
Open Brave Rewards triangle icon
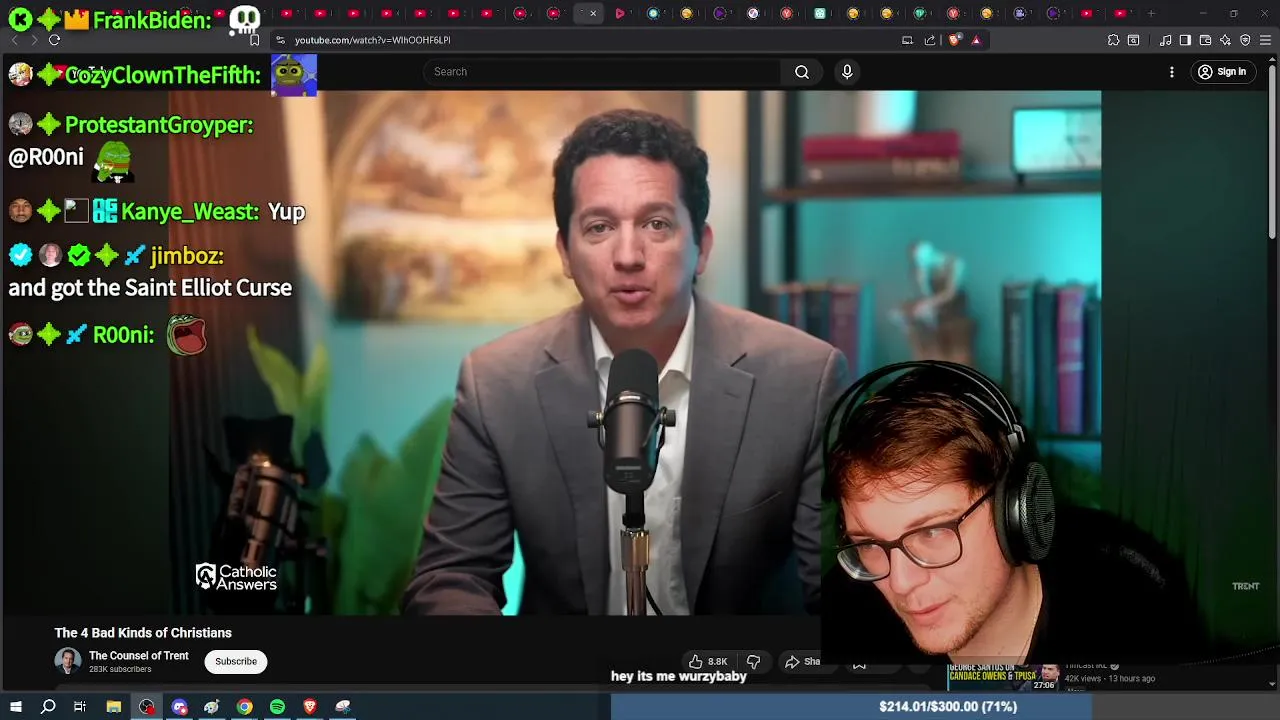976,40
